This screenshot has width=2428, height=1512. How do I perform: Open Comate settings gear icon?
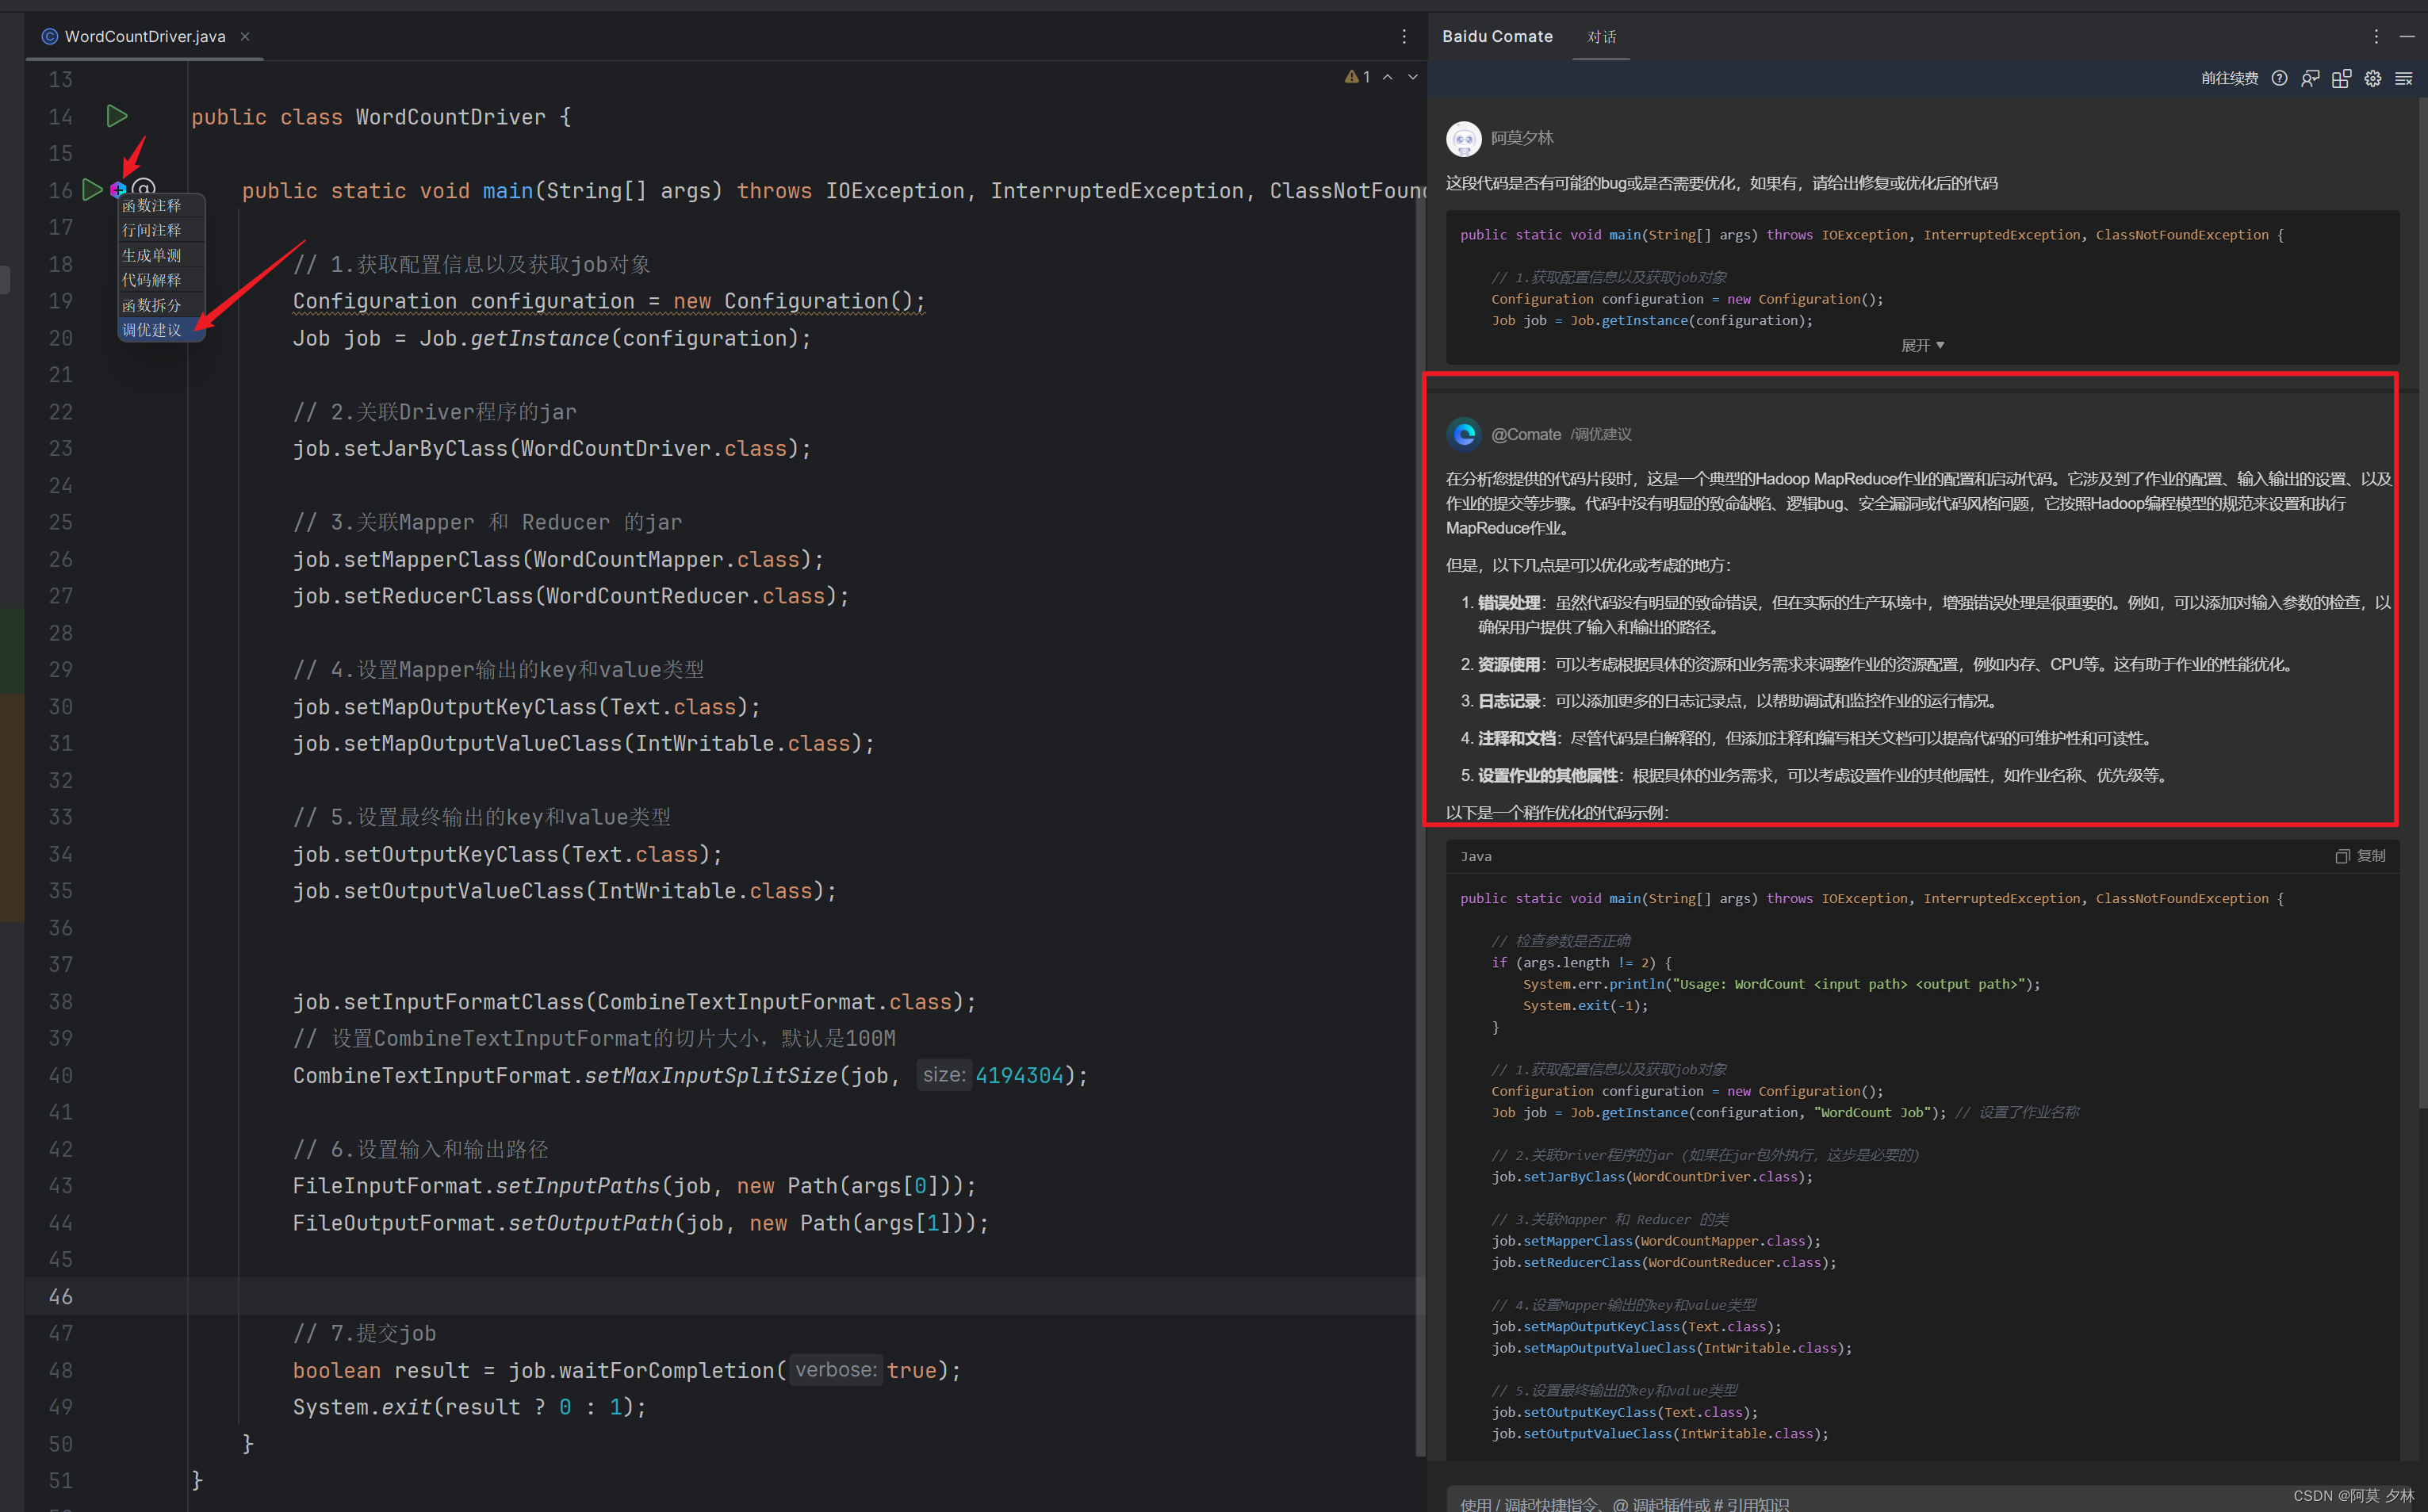pyautogui.click(x=2372, y=78)
